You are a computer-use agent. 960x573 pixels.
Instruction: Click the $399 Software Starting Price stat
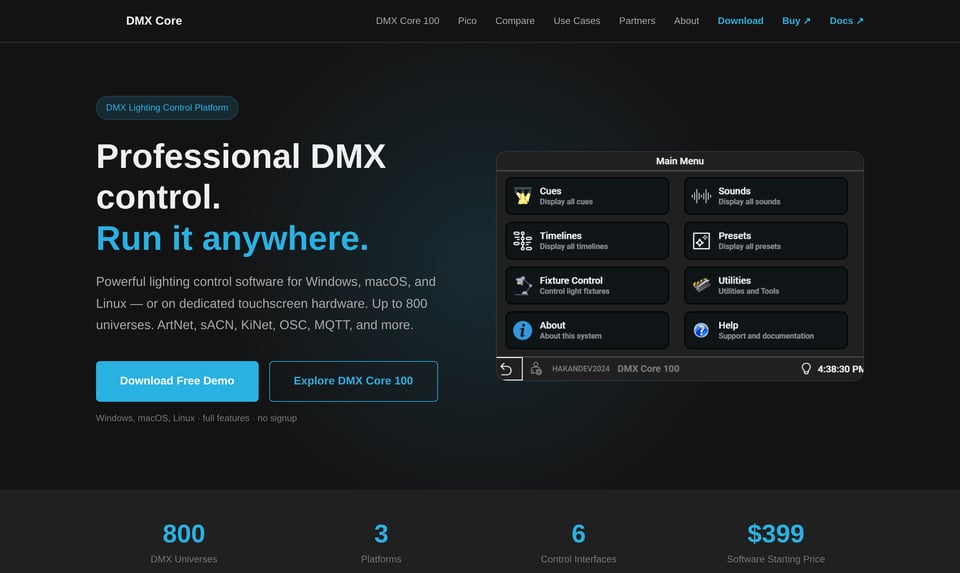pos(776,543)
